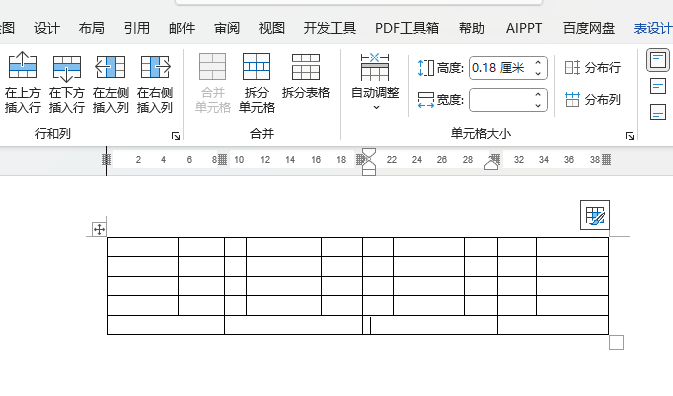Switch to the 引用 tab

[x=136, y=28]
